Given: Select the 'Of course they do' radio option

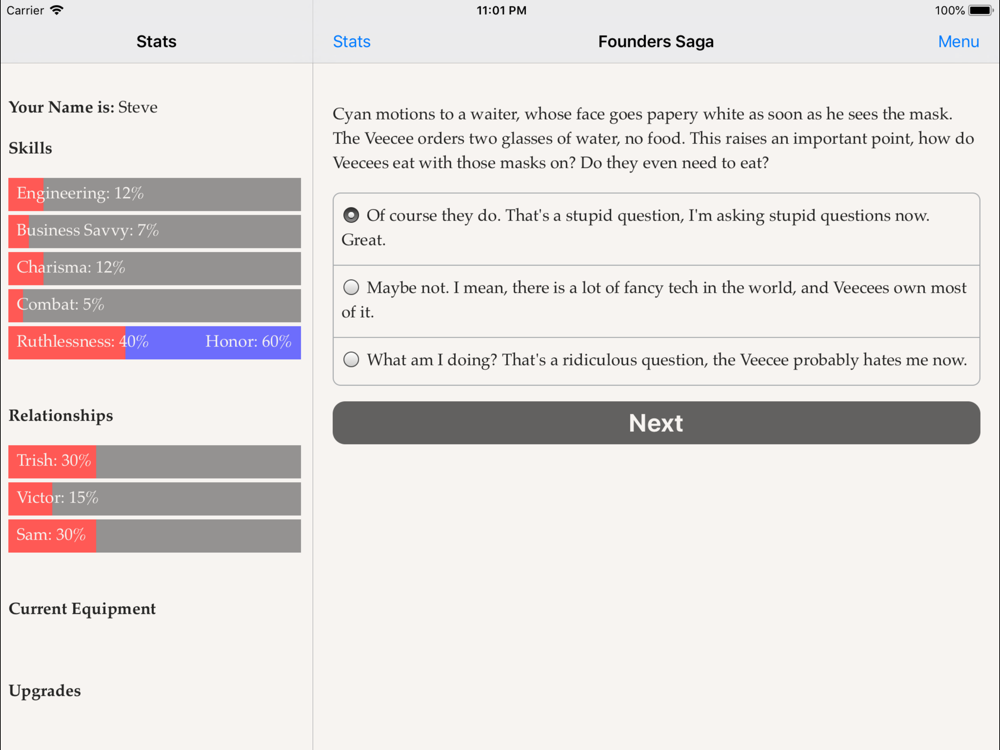Looking at the screenshot, I should pos(351,215).
